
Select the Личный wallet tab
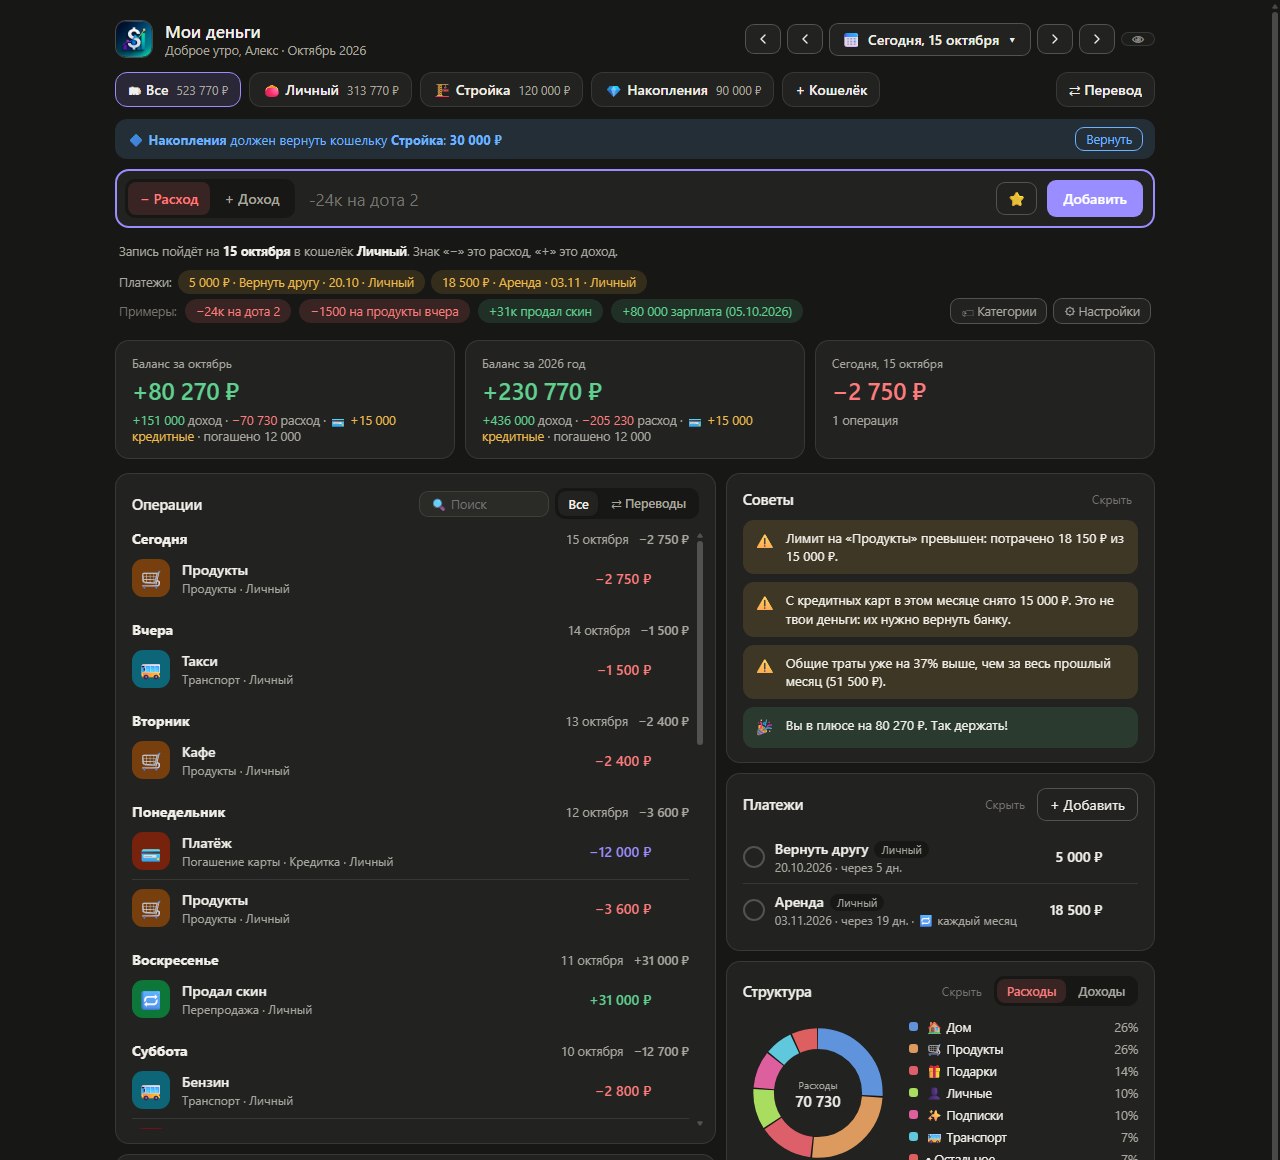[x=331, y=90]
